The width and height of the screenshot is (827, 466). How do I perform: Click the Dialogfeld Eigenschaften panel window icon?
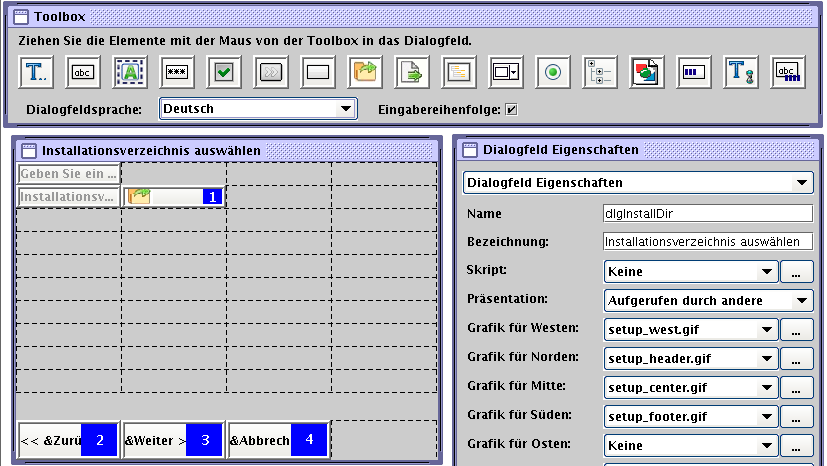[x=469, y=150]
